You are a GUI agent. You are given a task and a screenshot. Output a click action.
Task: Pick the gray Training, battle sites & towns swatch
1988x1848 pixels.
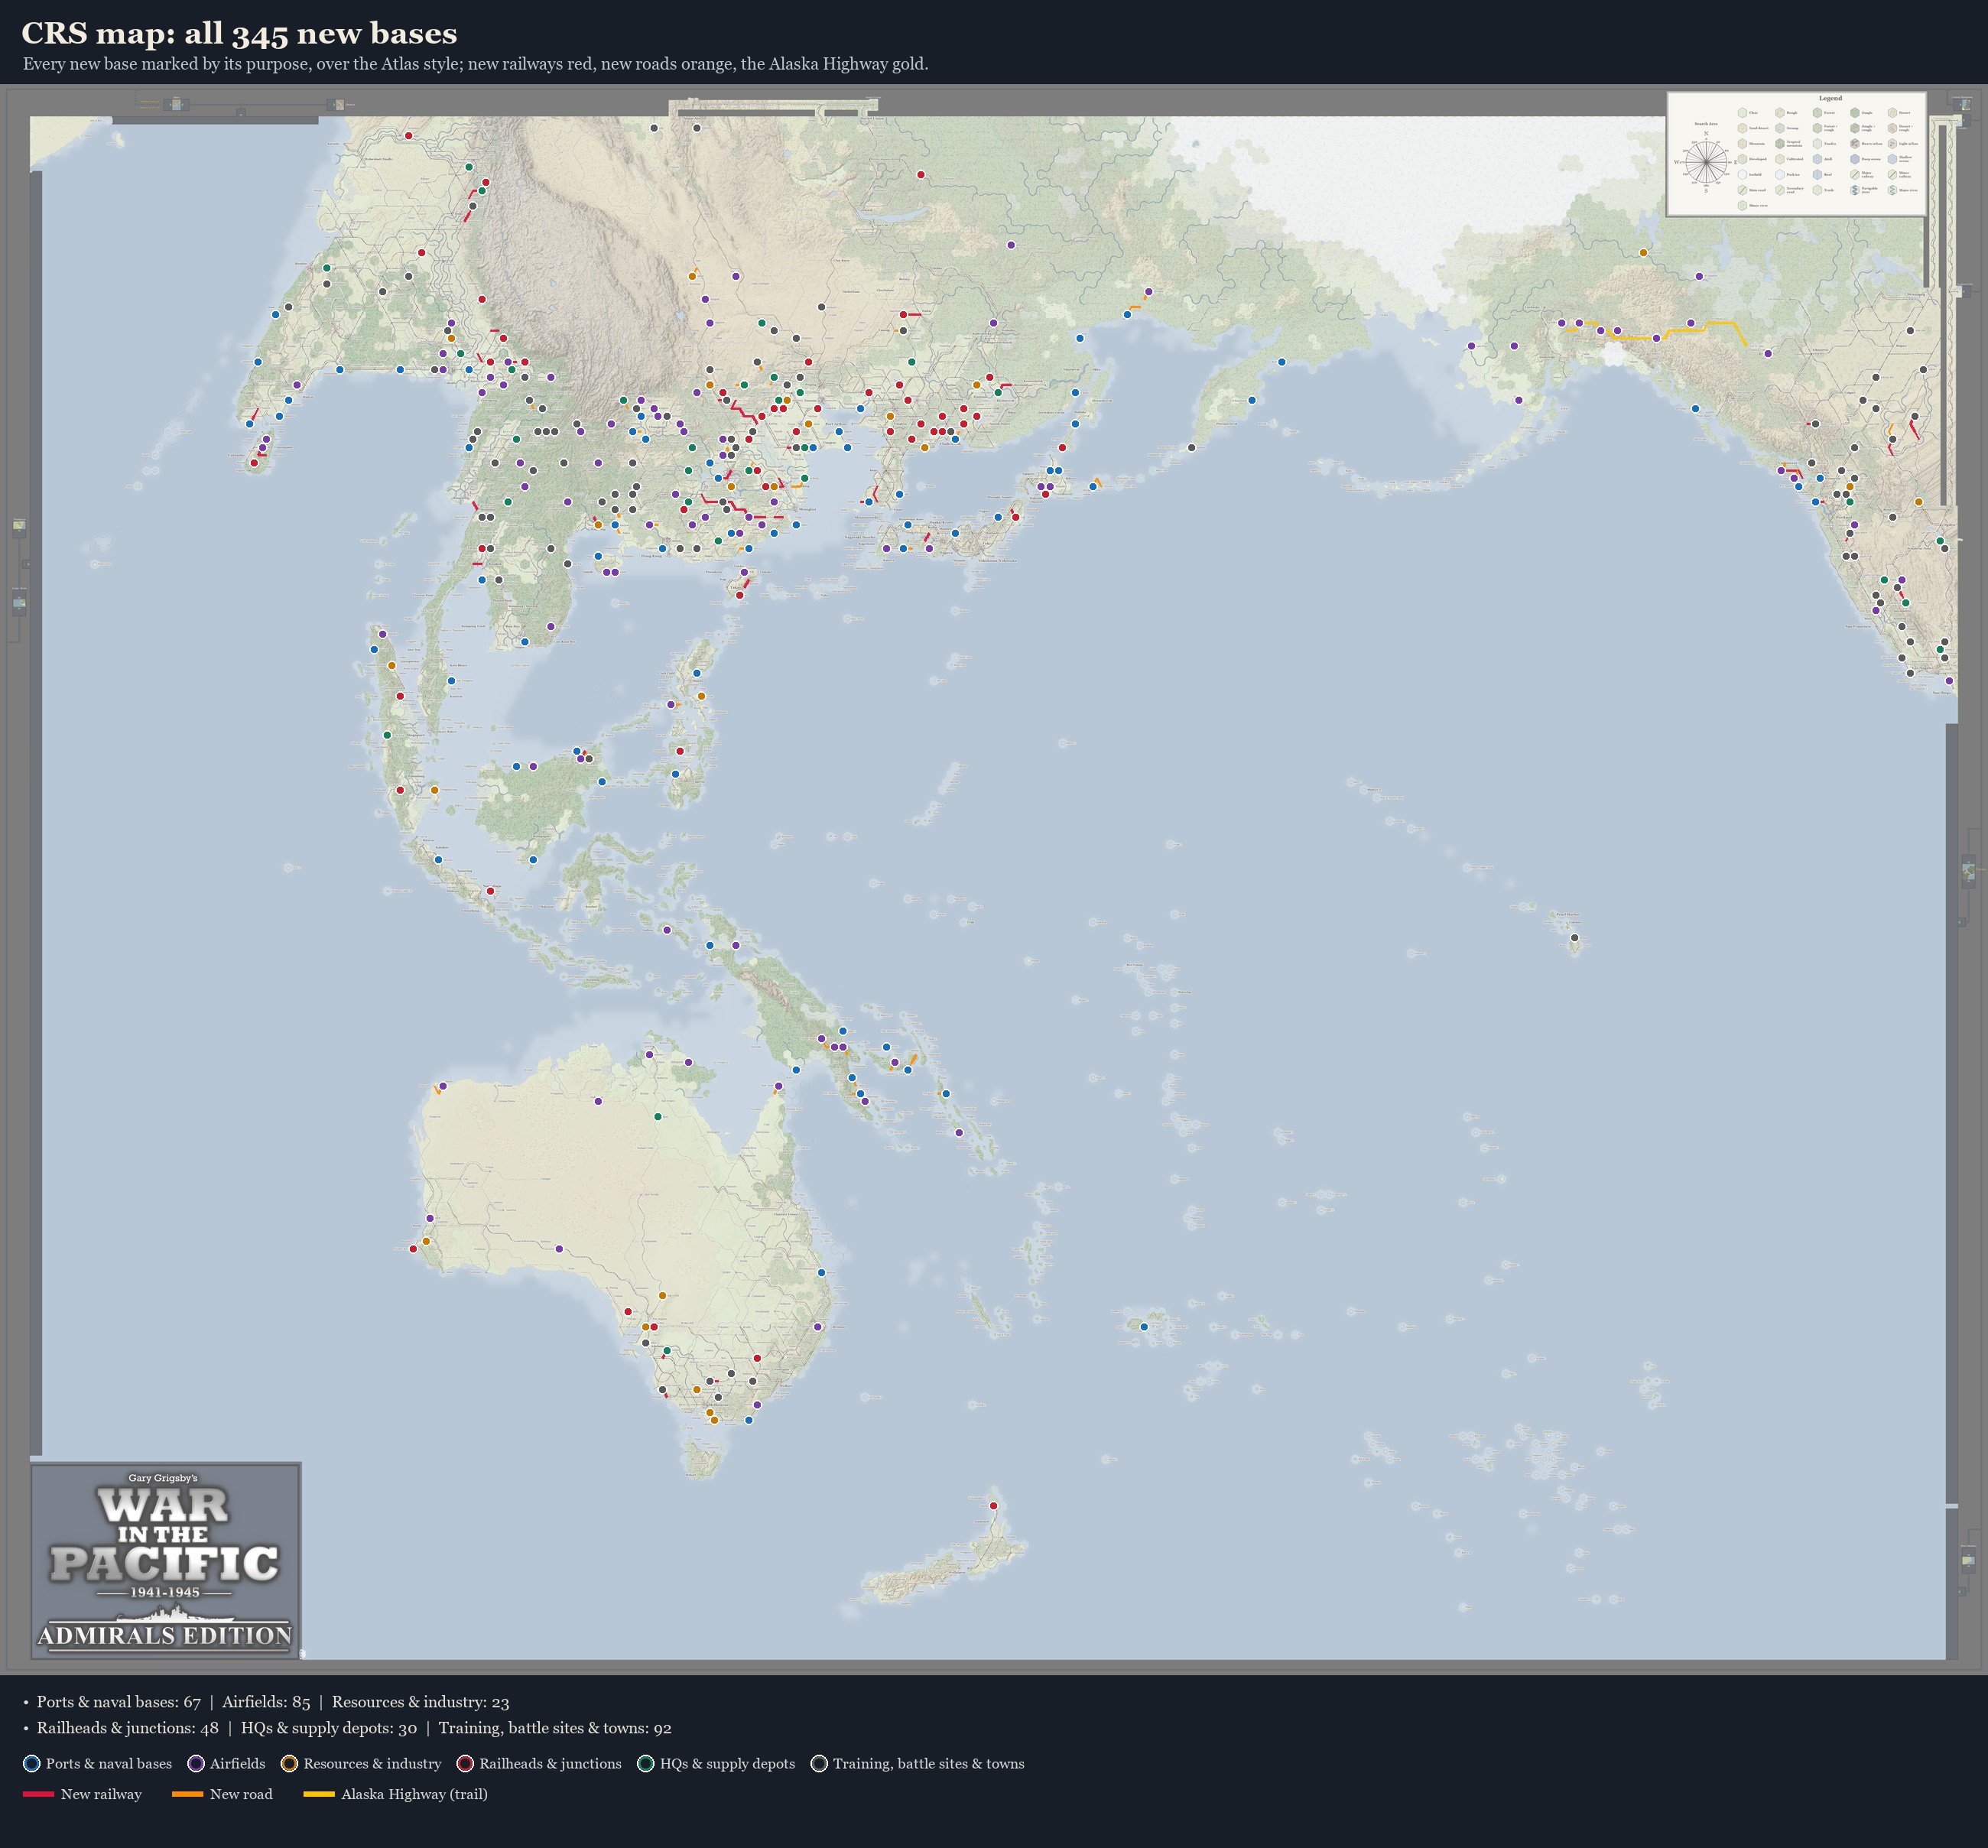tap(819, 1763)
